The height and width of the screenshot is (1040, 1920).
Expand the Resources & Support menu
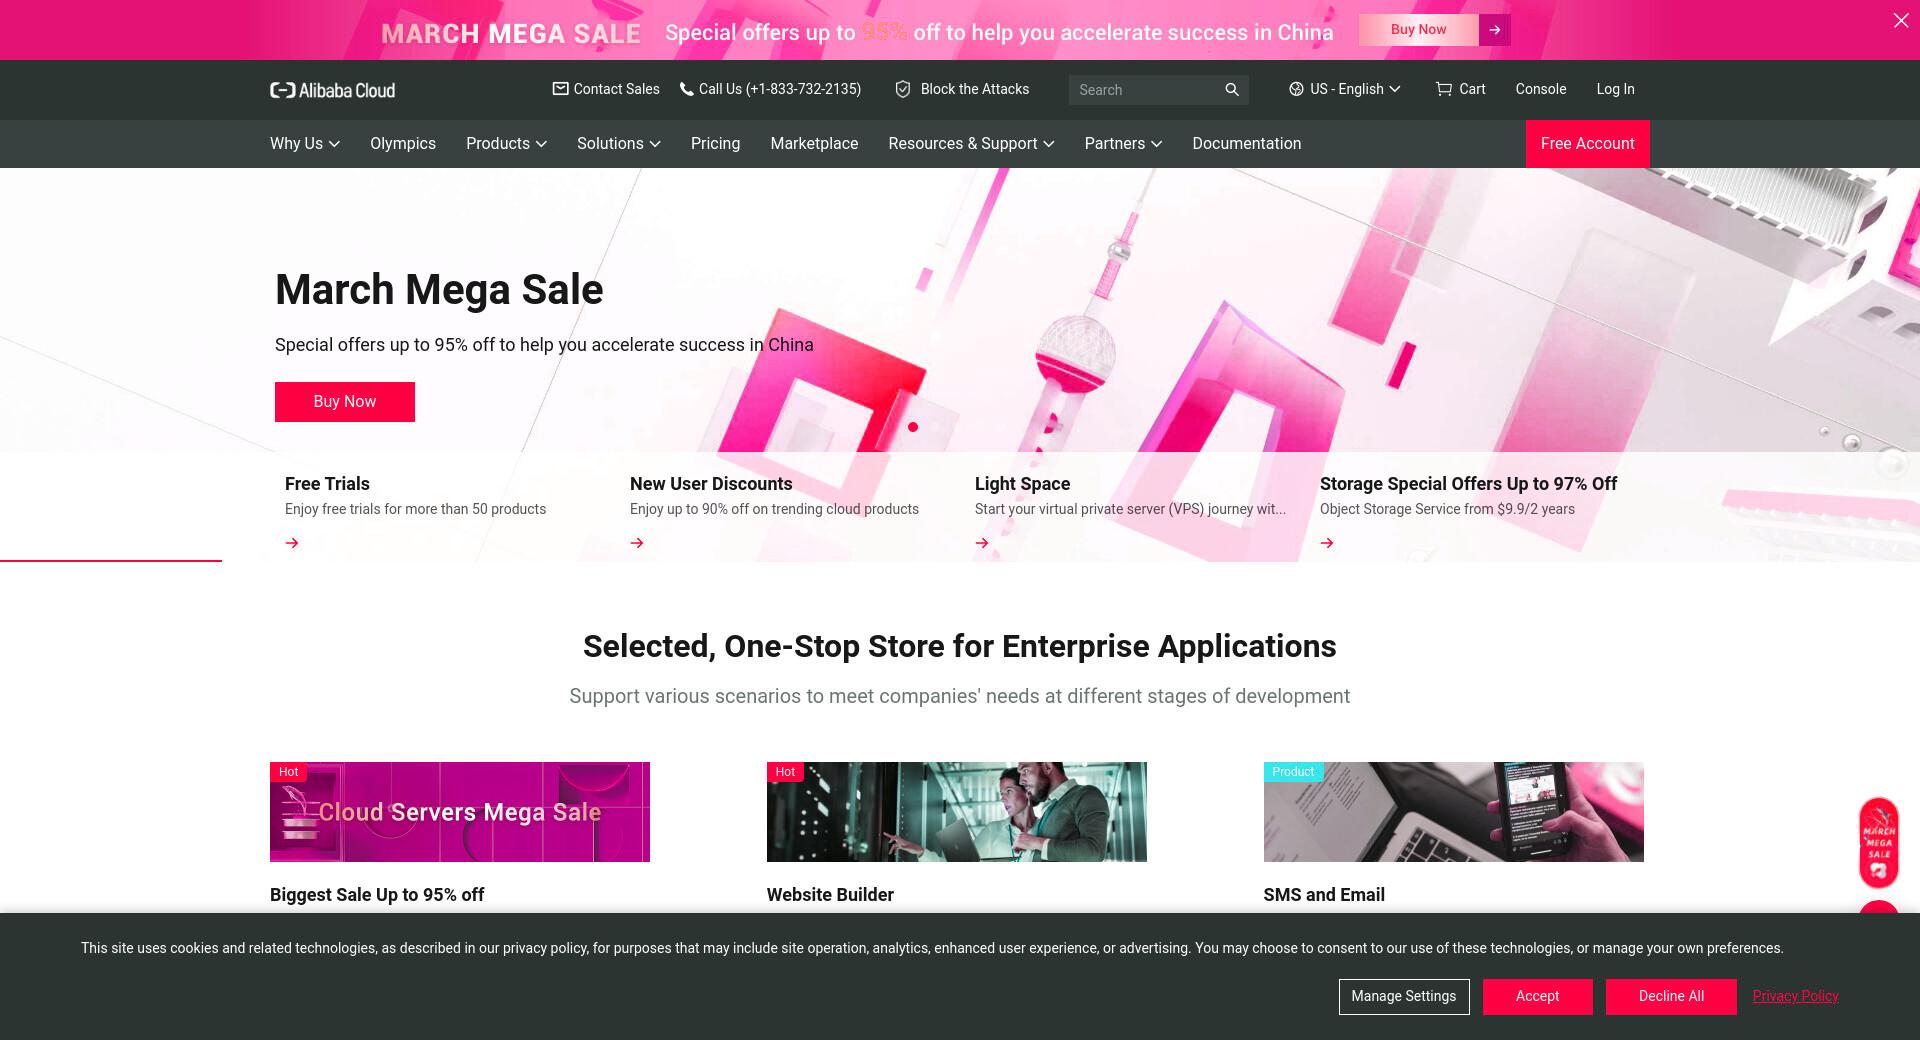pyautogui.click(x=971, y=144)
